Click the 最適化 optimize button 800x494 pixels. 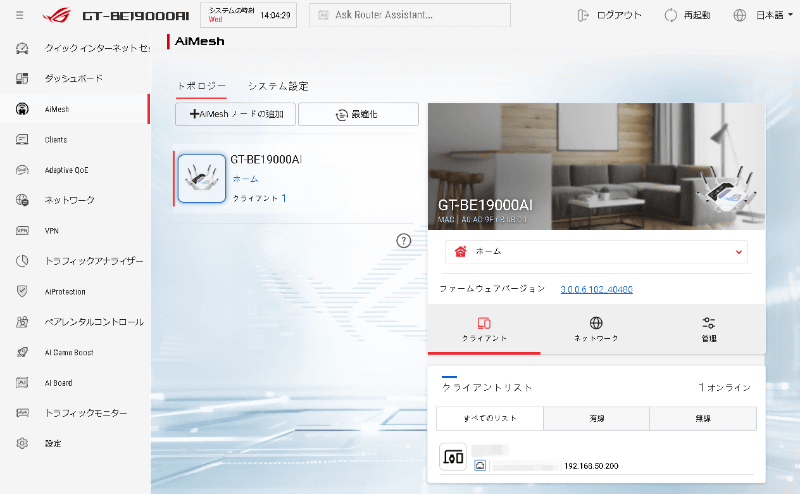coord(358,114)
